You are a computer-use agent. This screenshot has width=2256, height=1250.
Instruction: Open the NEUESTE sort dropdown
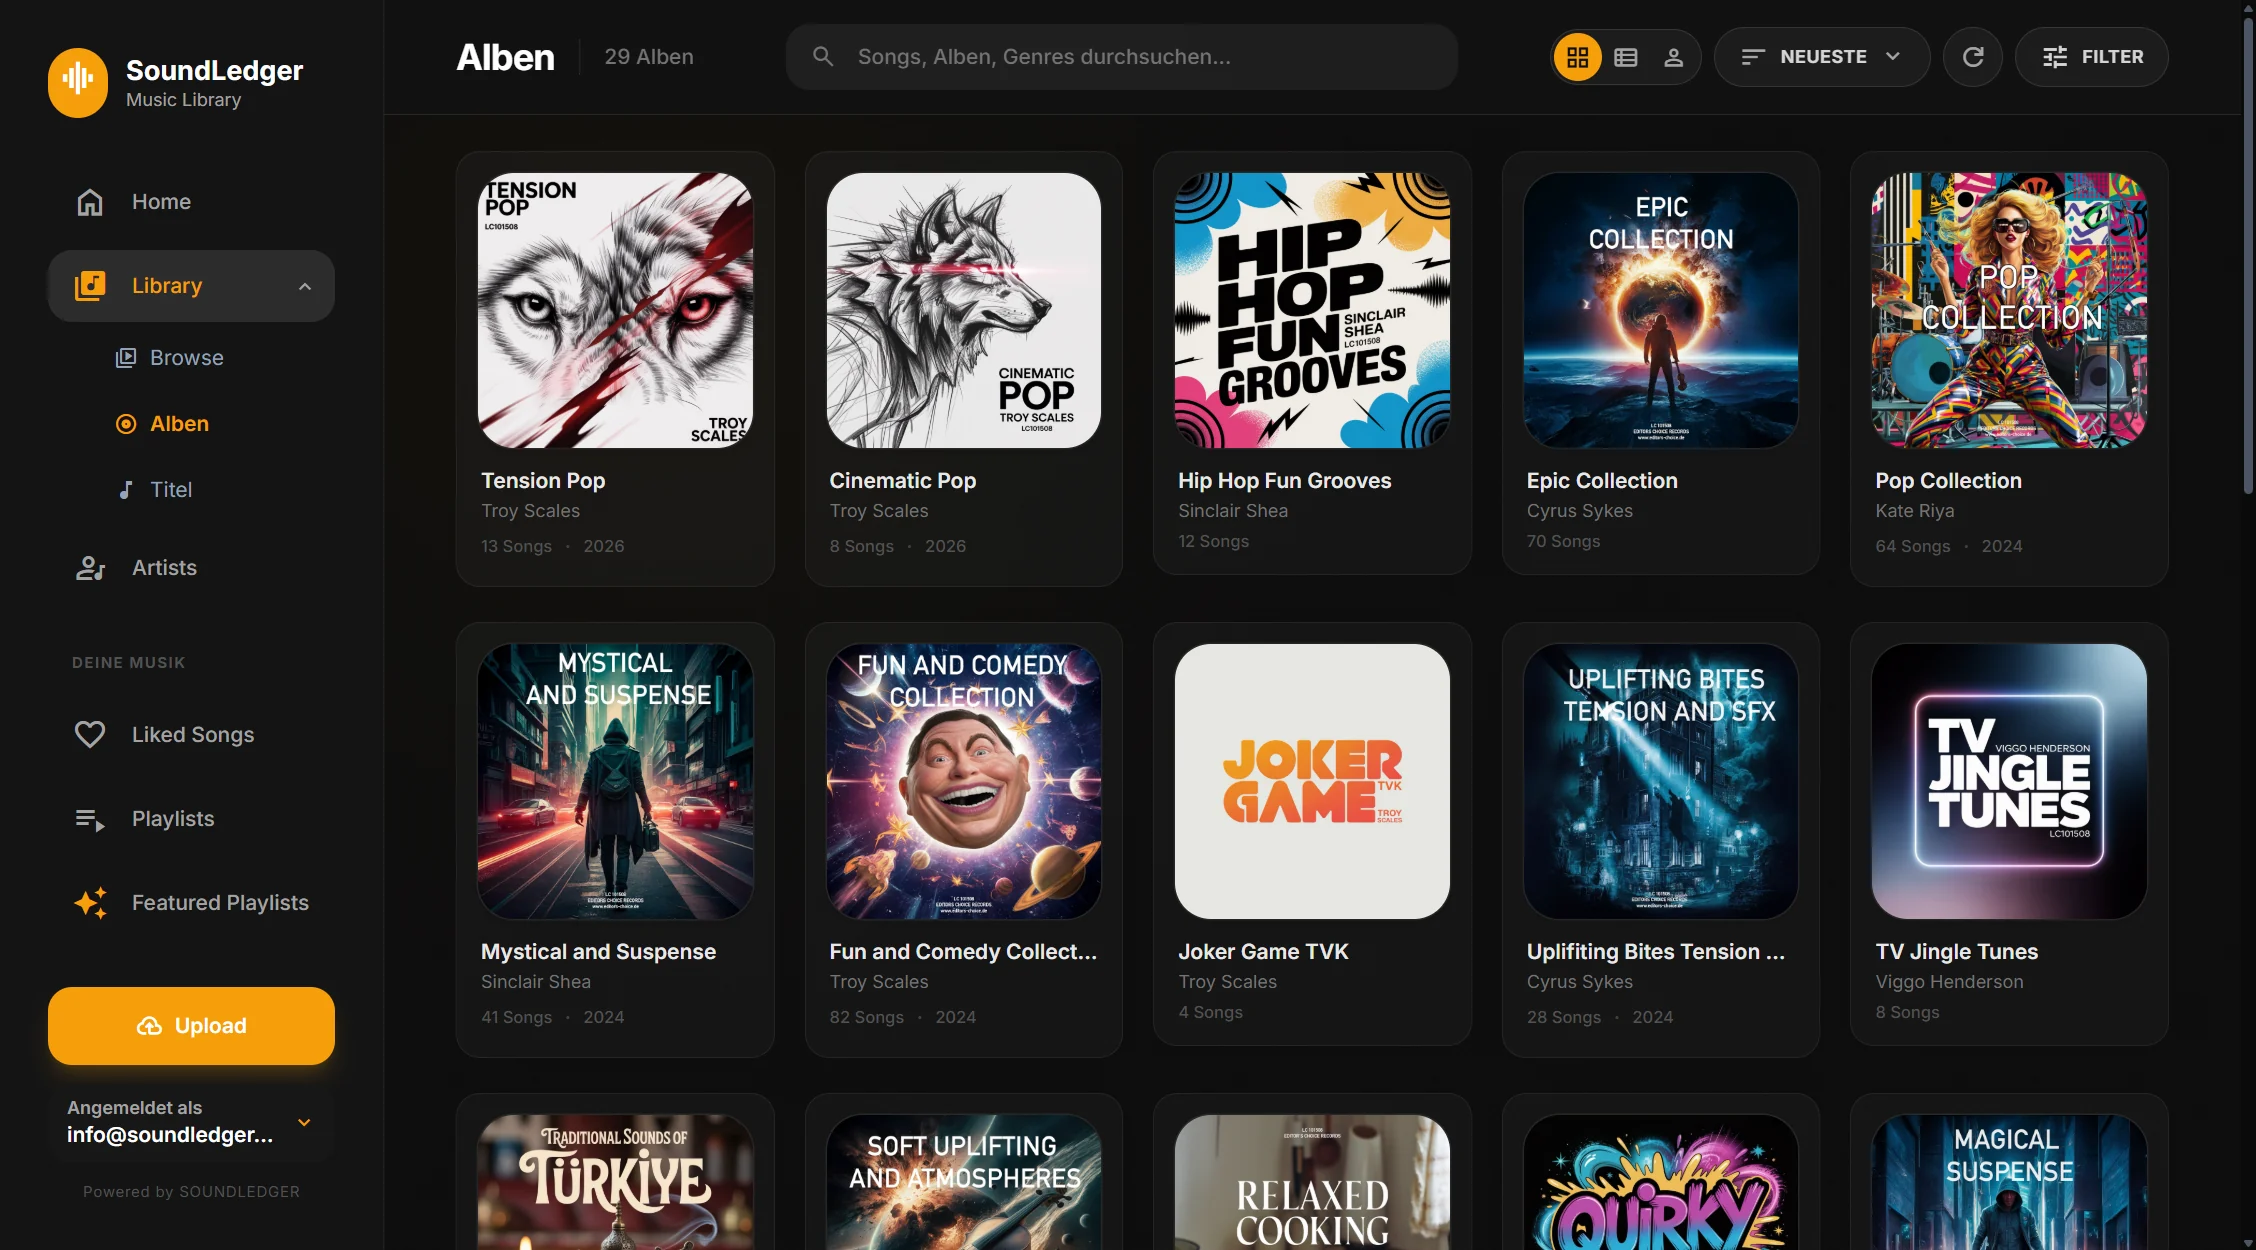click(x=1822, y=57)
